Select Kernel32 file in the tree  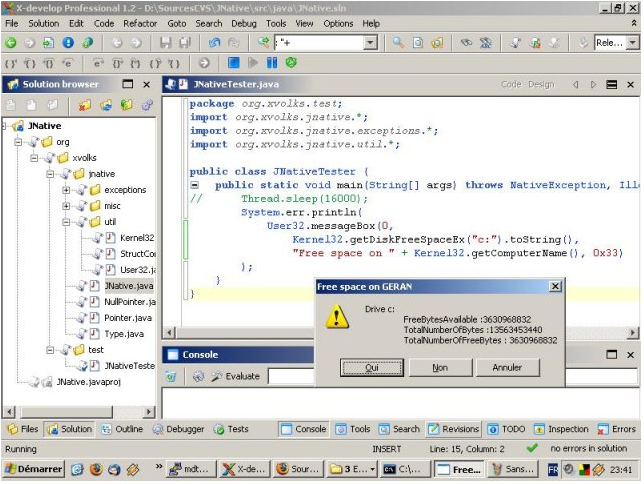point(137,237)
